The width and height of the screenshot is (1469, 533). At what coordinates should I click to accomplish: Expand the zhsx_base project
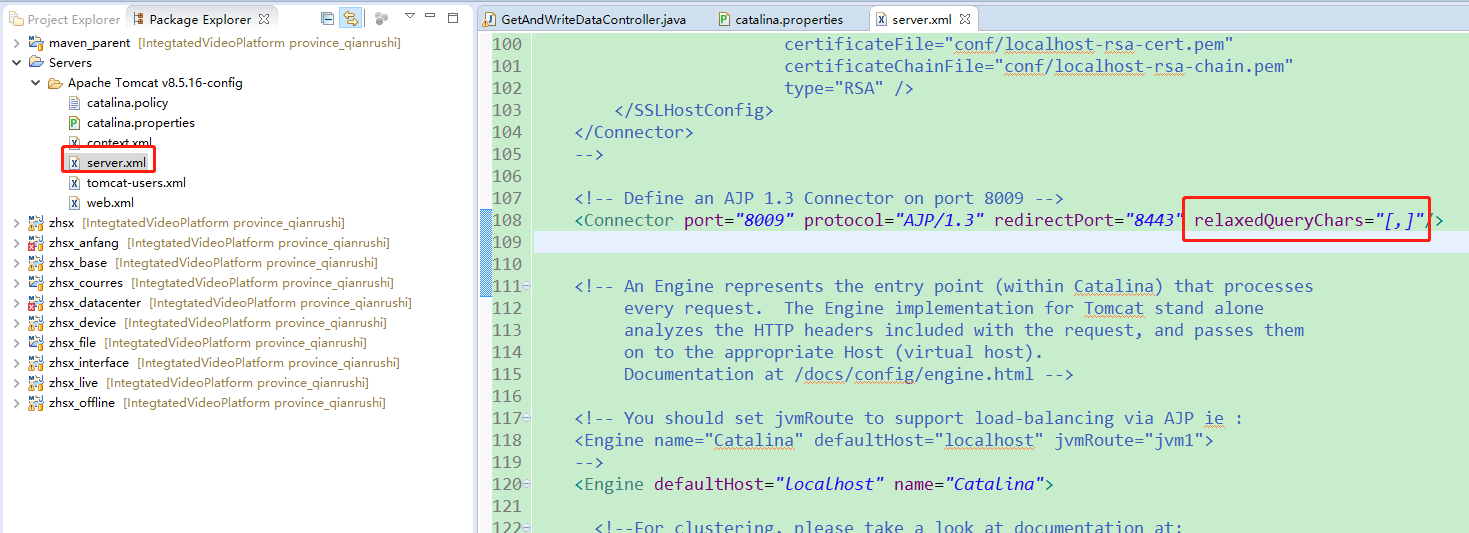tap(17, 262)
